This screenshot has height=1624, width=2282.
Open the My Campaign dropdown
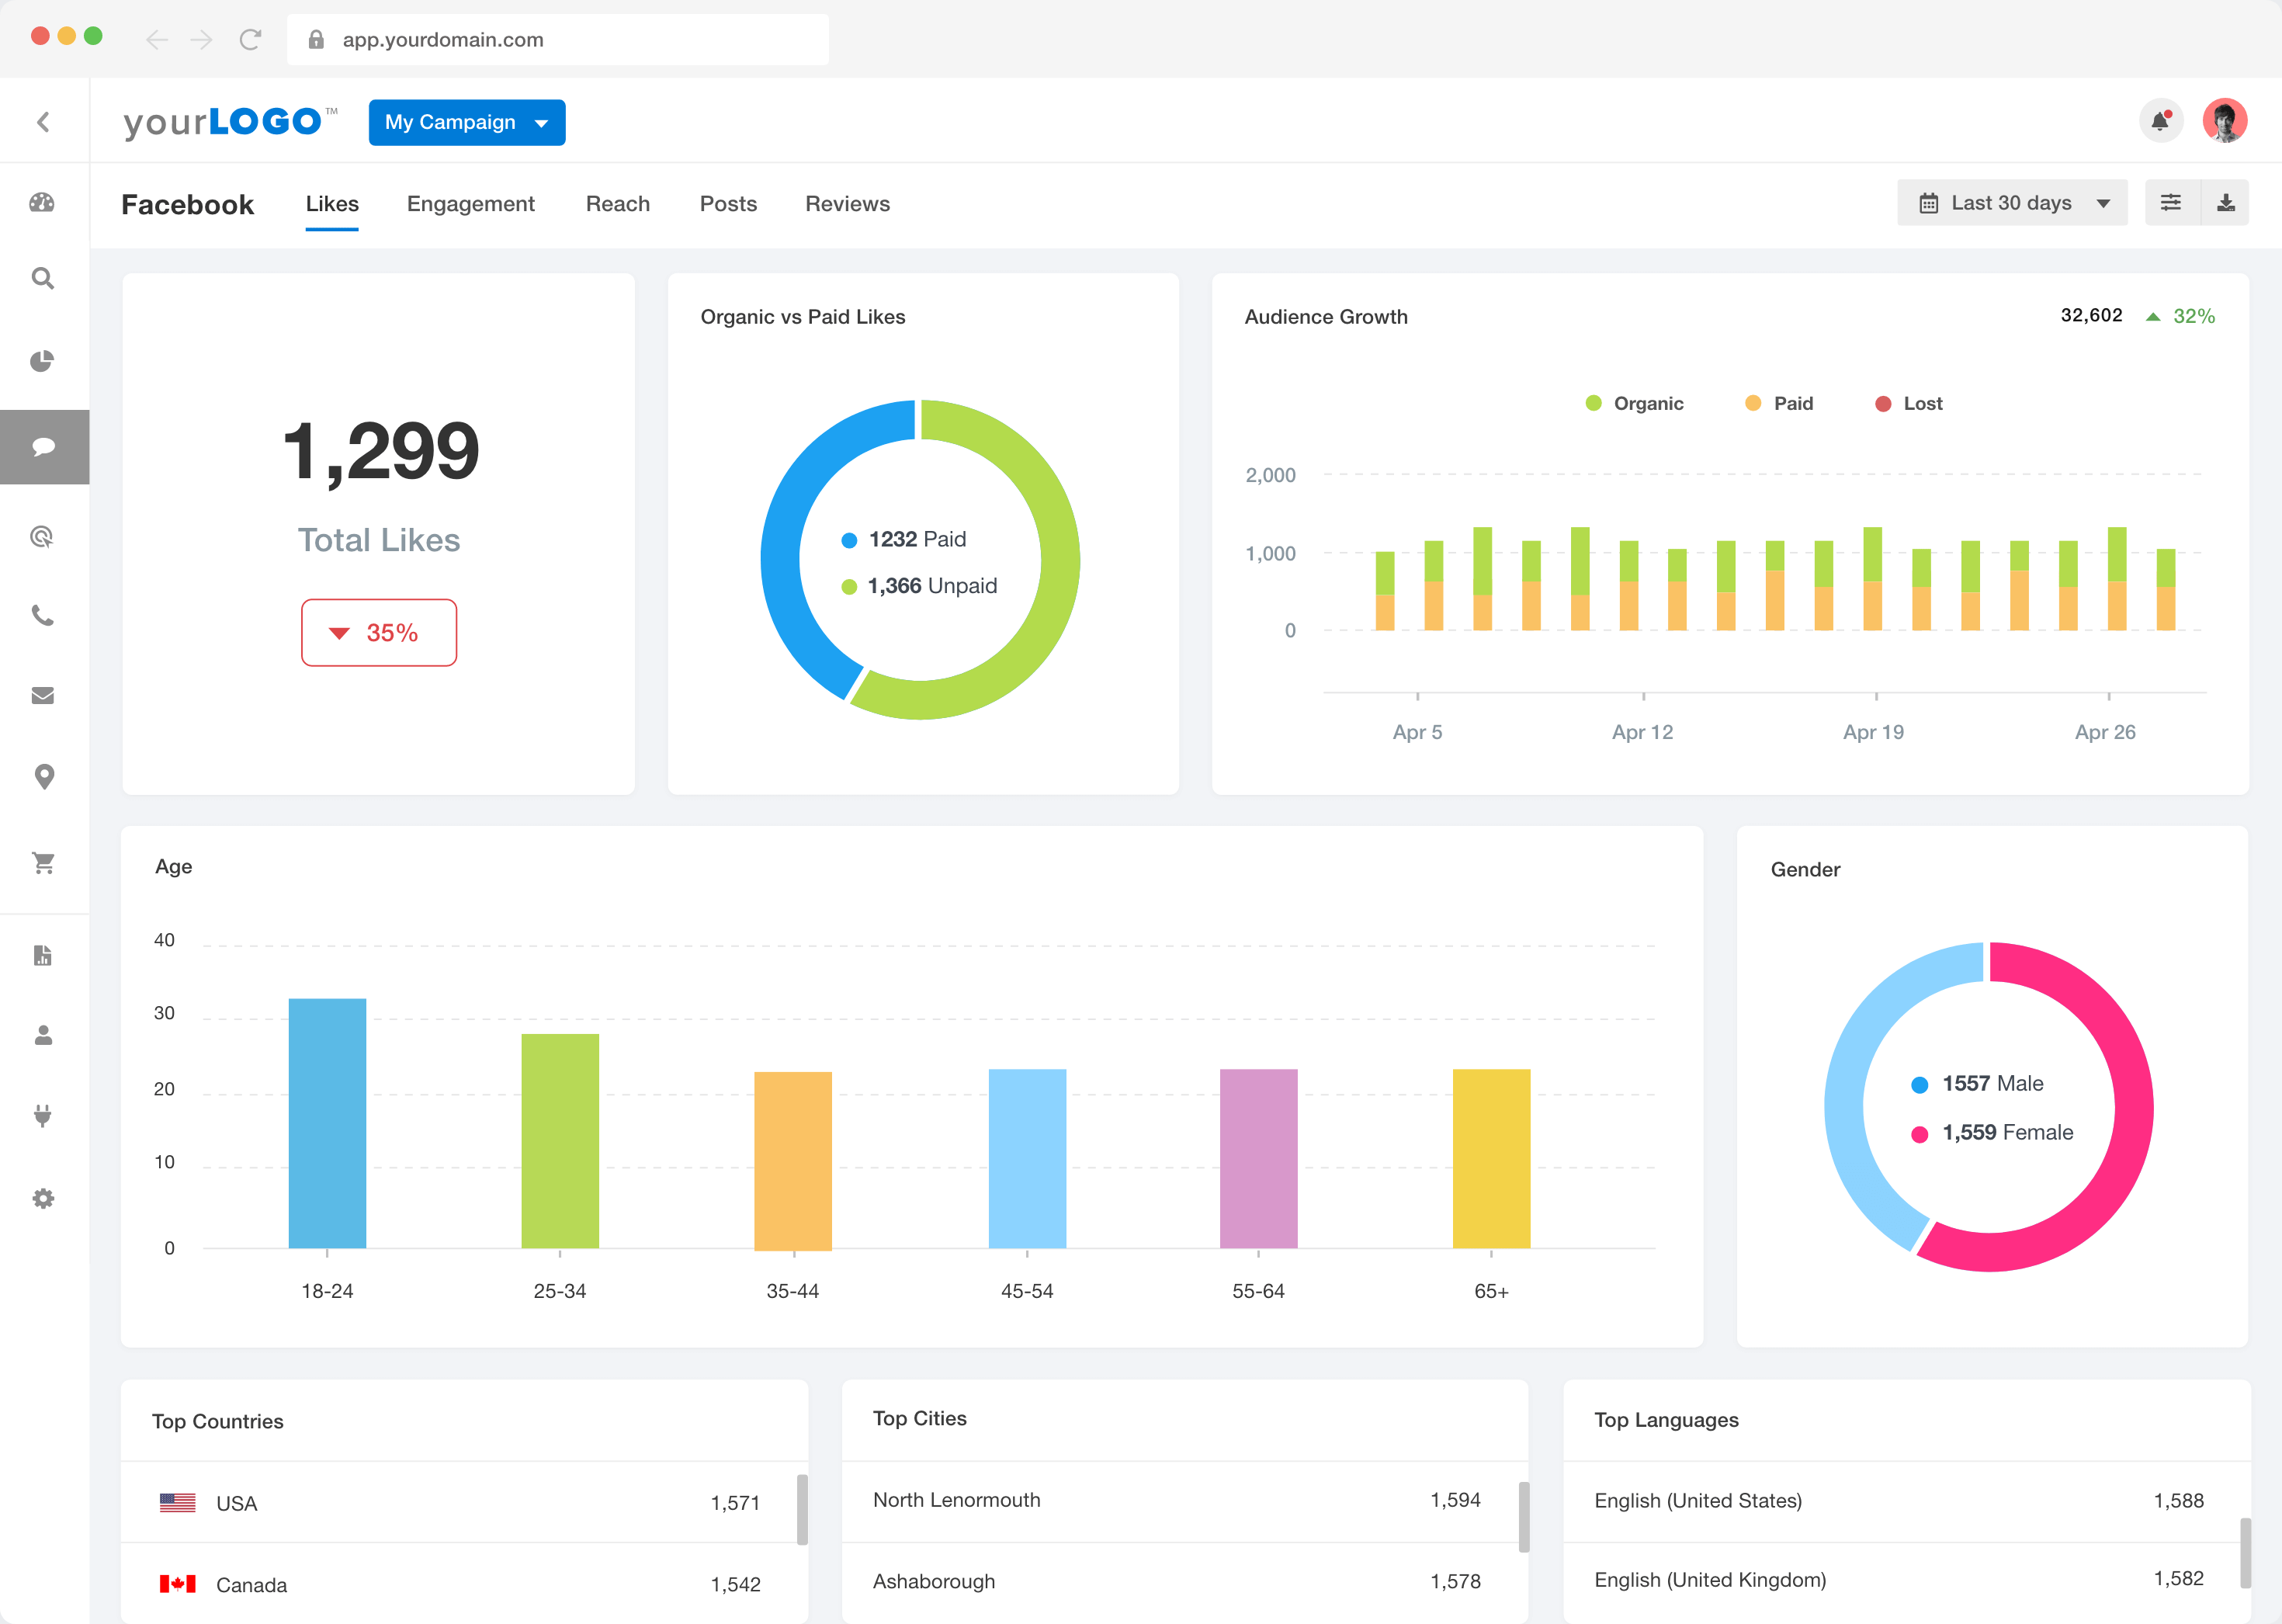(x=466, y=122)
